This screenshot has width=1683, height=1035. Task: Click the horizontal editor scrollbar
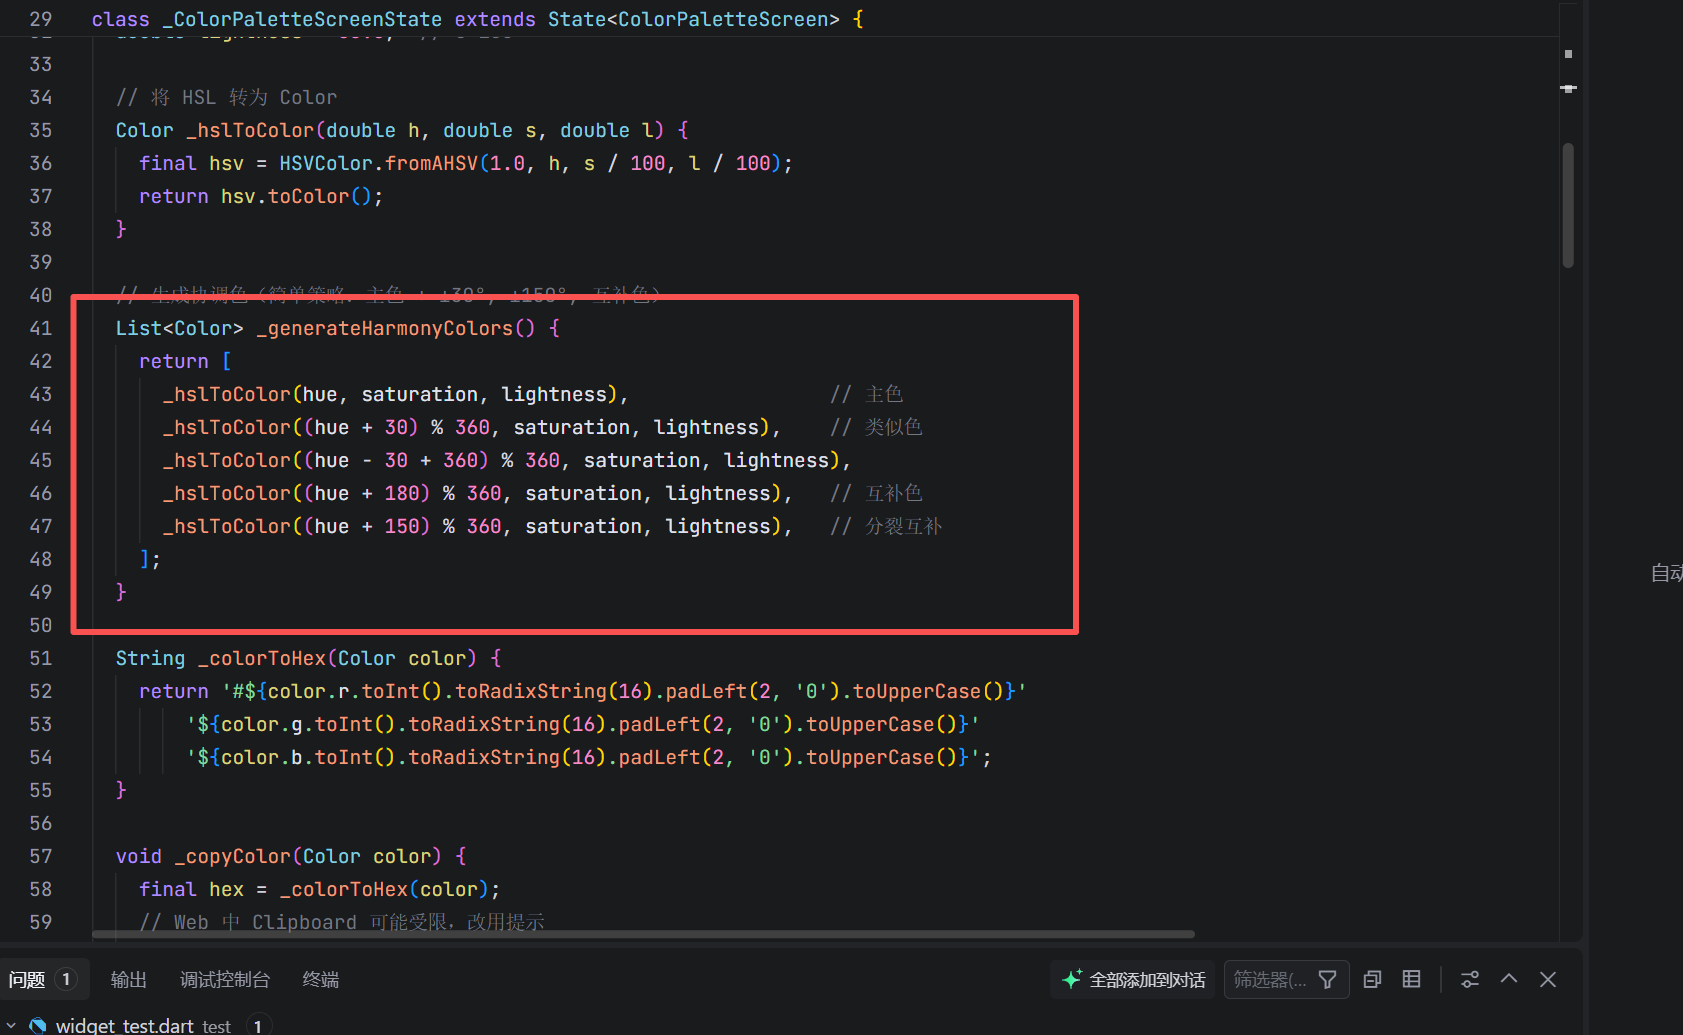[643, 935]
